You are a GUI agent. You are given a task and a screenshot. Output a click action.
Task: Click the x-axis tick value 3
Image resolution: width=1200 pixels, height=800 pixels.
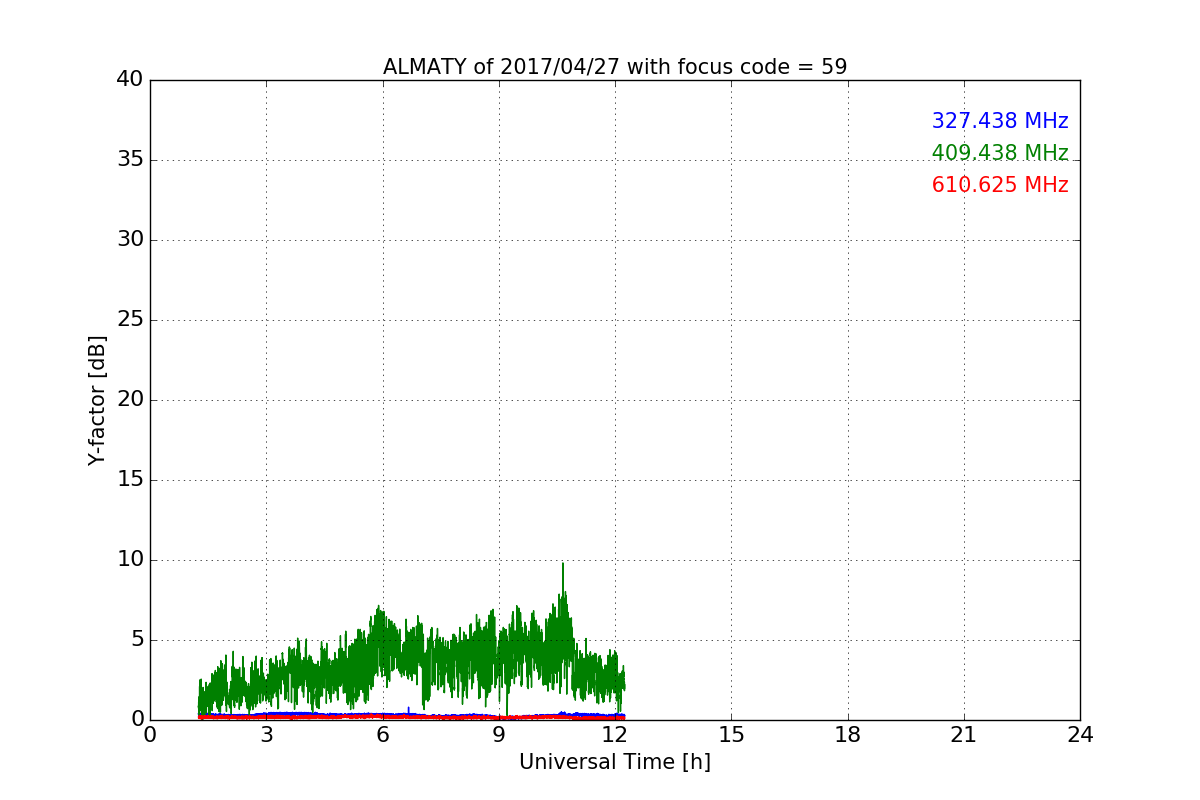266,735
